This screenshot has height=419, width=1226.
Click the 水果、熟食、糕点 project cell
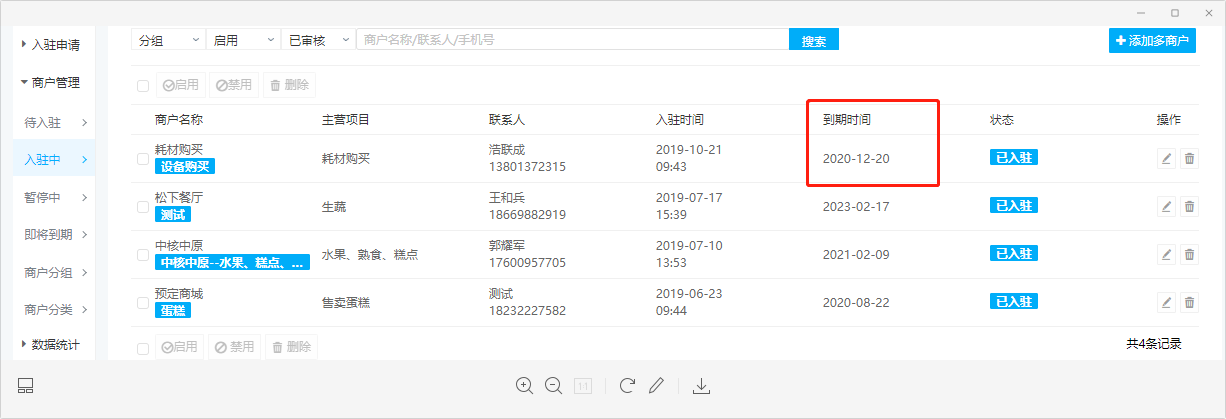click(369, 255)
